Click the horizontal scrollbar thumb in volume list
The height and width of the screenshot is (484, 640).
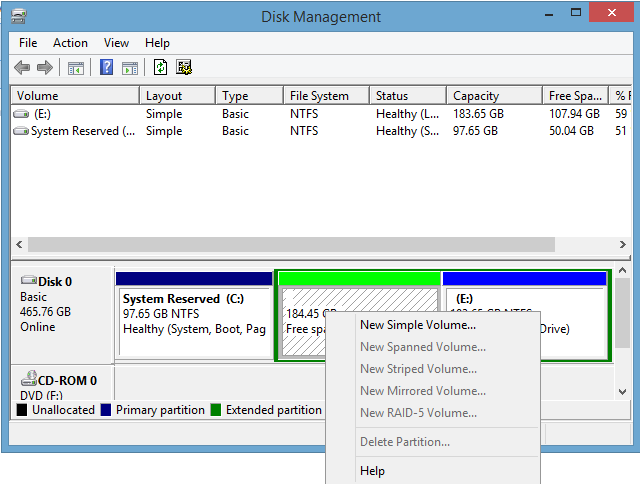tap(291, 244)
